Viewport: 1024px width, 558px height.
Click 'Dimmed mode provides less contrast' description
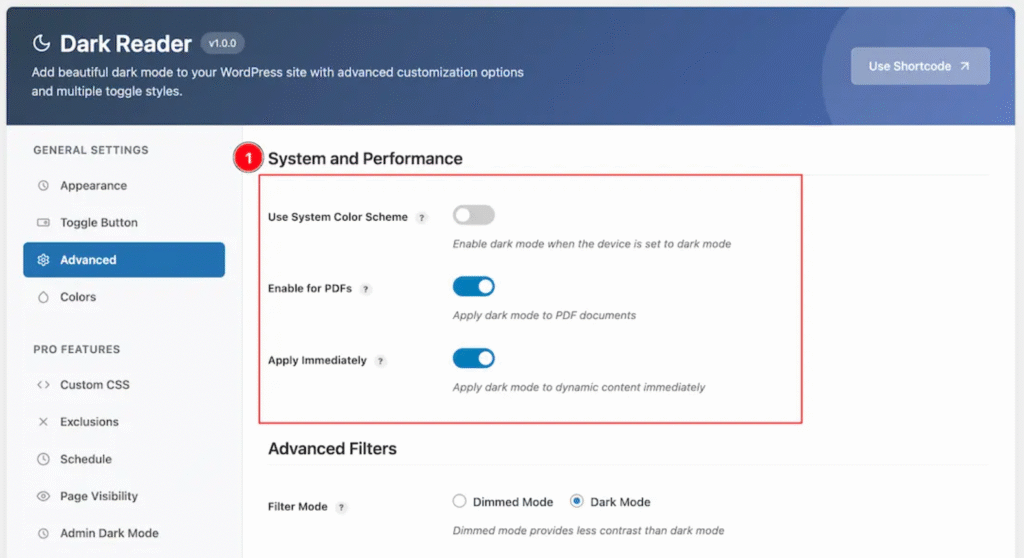pos(588,531)
